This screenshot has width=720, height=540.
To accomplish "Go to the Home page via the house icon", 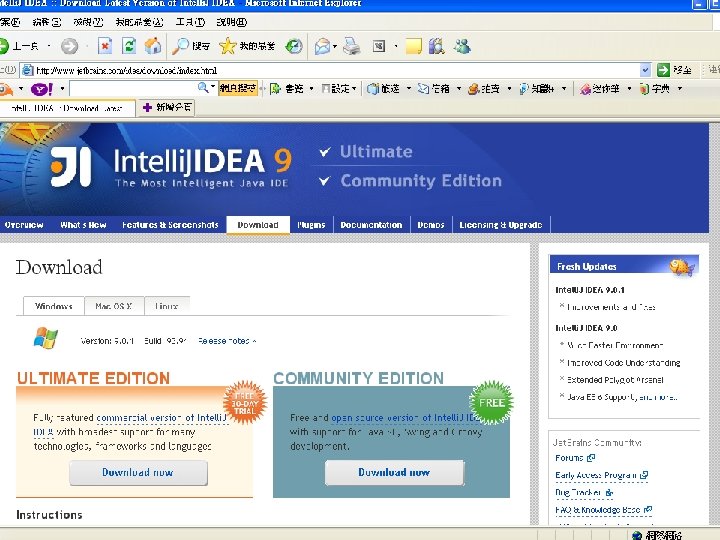I will (x=153, y=46).
